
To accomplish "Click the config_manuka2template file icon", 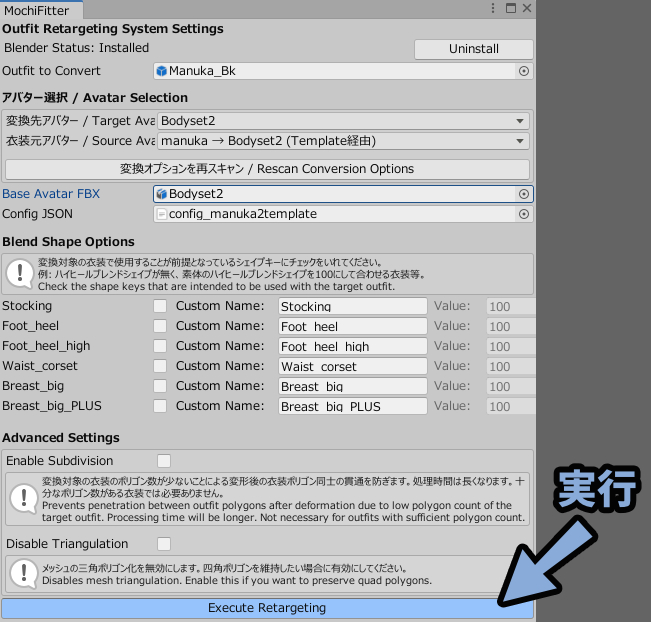I will [x=162, y=214].
